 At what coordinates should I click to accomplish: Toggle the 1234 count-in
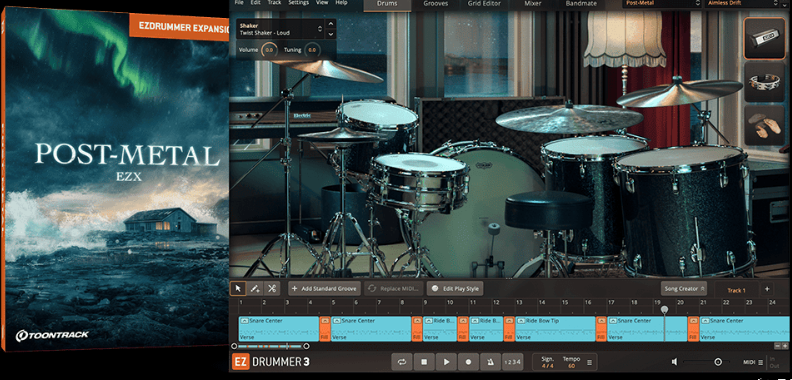pyautogui.click(x=512, y=362)
